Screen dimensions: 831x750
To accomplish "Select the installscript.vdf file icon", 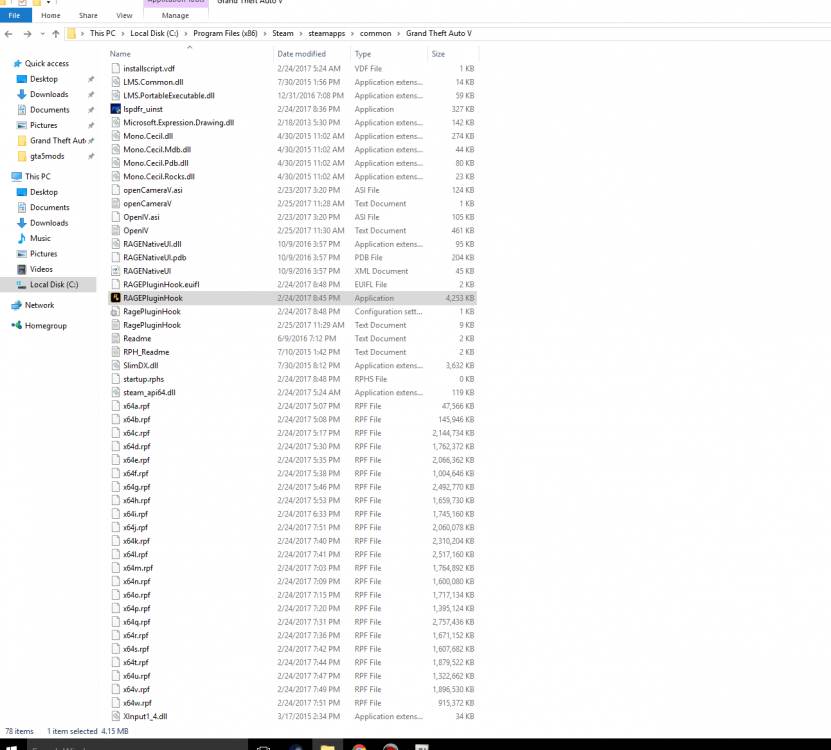I will (116, 68).
